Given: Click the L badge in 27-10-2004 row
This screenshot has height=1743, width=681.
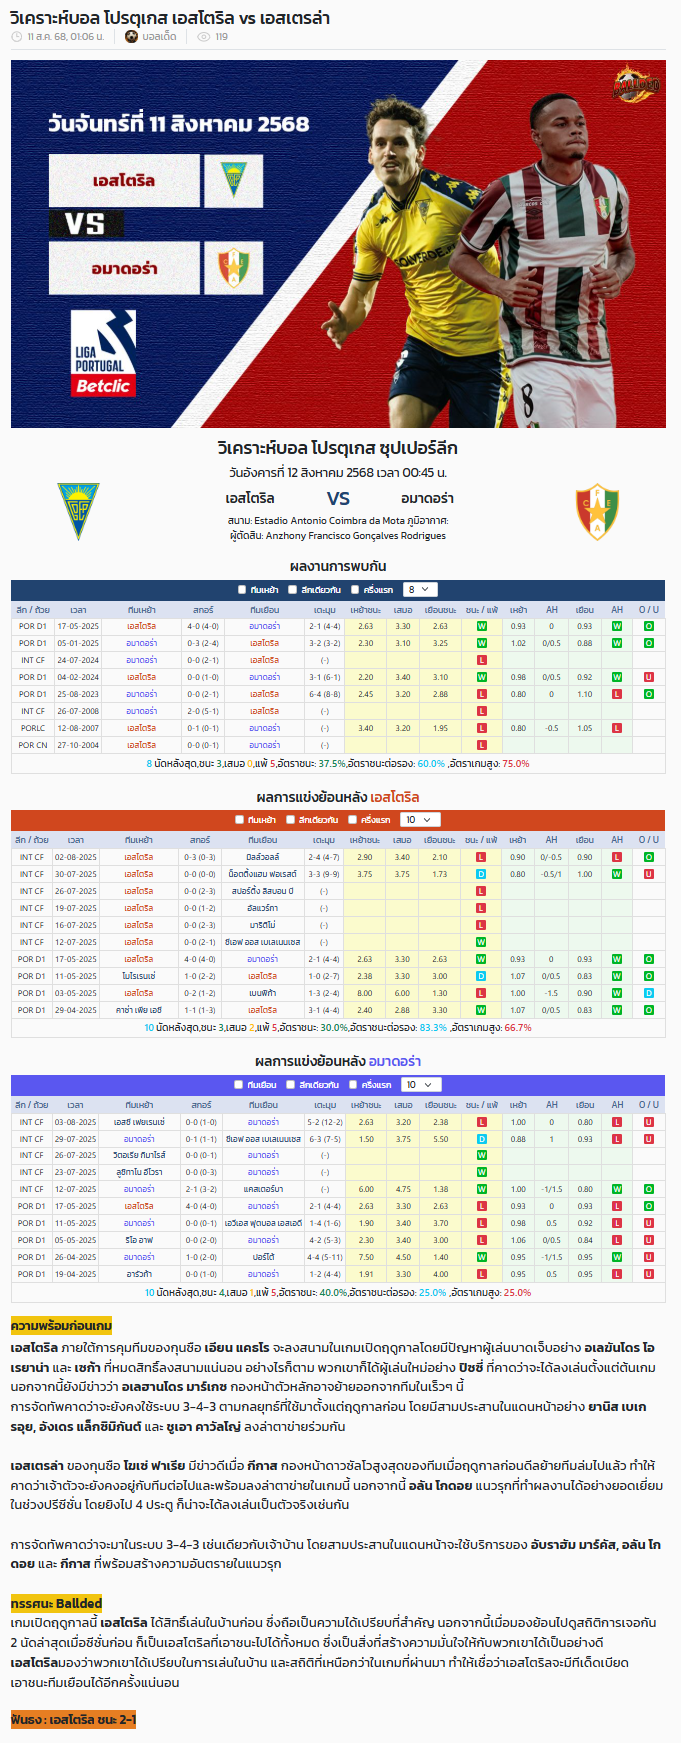Looking at the screenshot, I should tap(482, 745).
